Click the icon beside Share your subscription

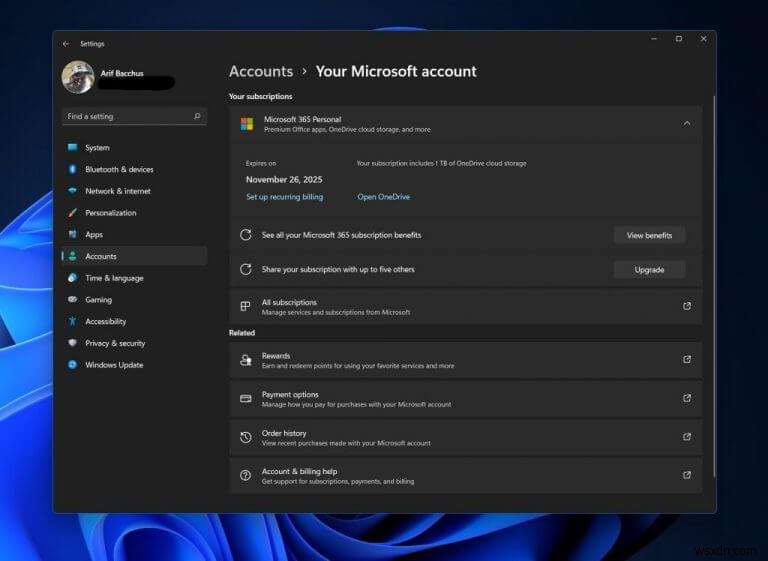[246, 269]
